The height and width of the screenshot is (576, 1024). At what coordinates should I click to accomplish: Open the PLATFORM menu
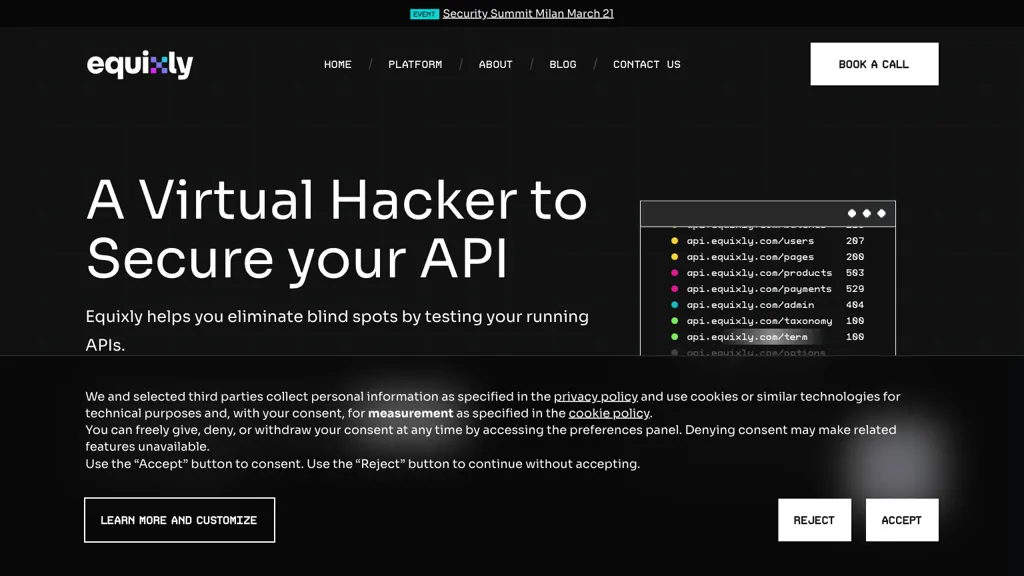[415, 64]
